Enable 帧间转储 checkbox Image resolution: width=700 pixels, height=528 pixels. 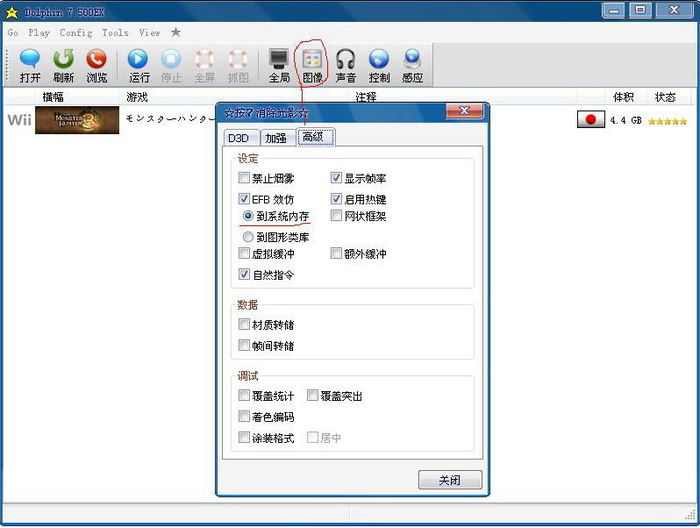[244, 345]
